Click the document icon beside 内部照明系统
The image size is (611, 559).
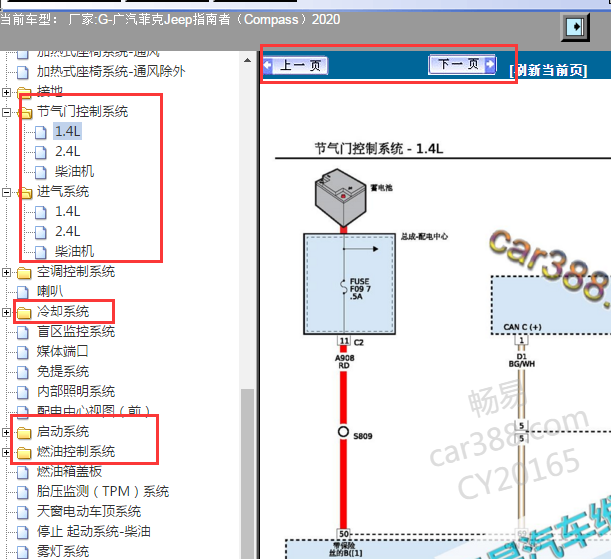23,392
